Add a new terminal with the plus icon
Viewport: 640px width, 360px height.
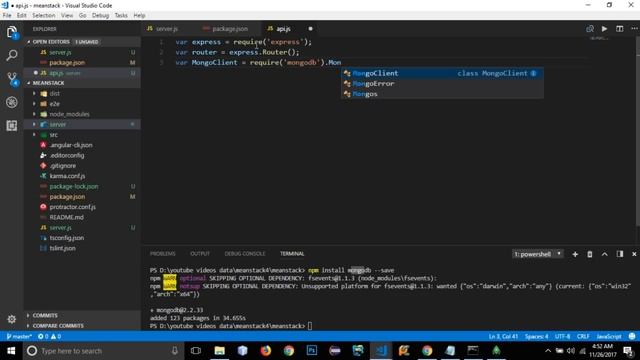(575, 254)
